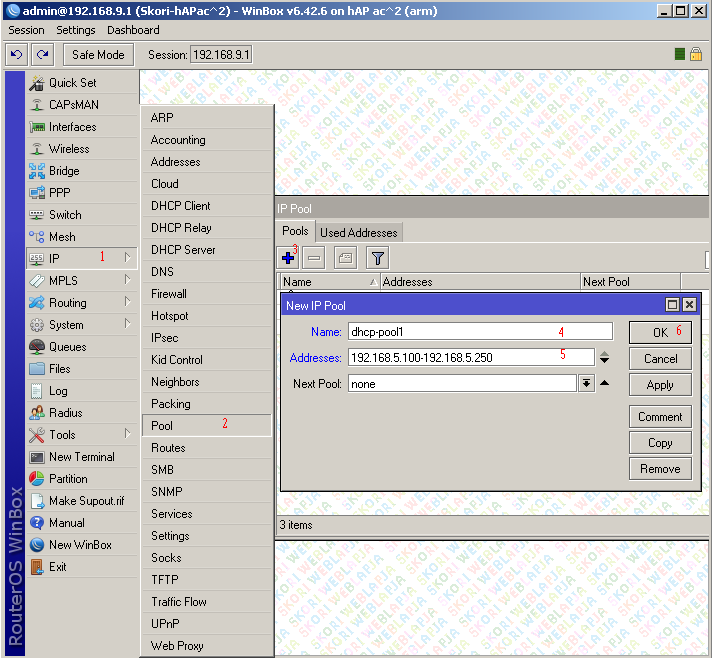
Task: Open New Terminal from the sidebar
Action: [x=81, y=457]
